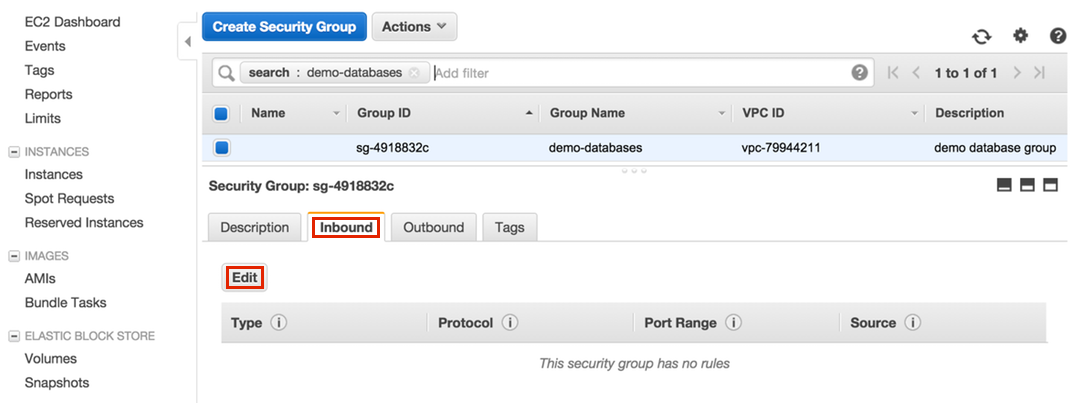Click the Port Range info icon
The image size is (1071, 403).
tap(733, 323)
